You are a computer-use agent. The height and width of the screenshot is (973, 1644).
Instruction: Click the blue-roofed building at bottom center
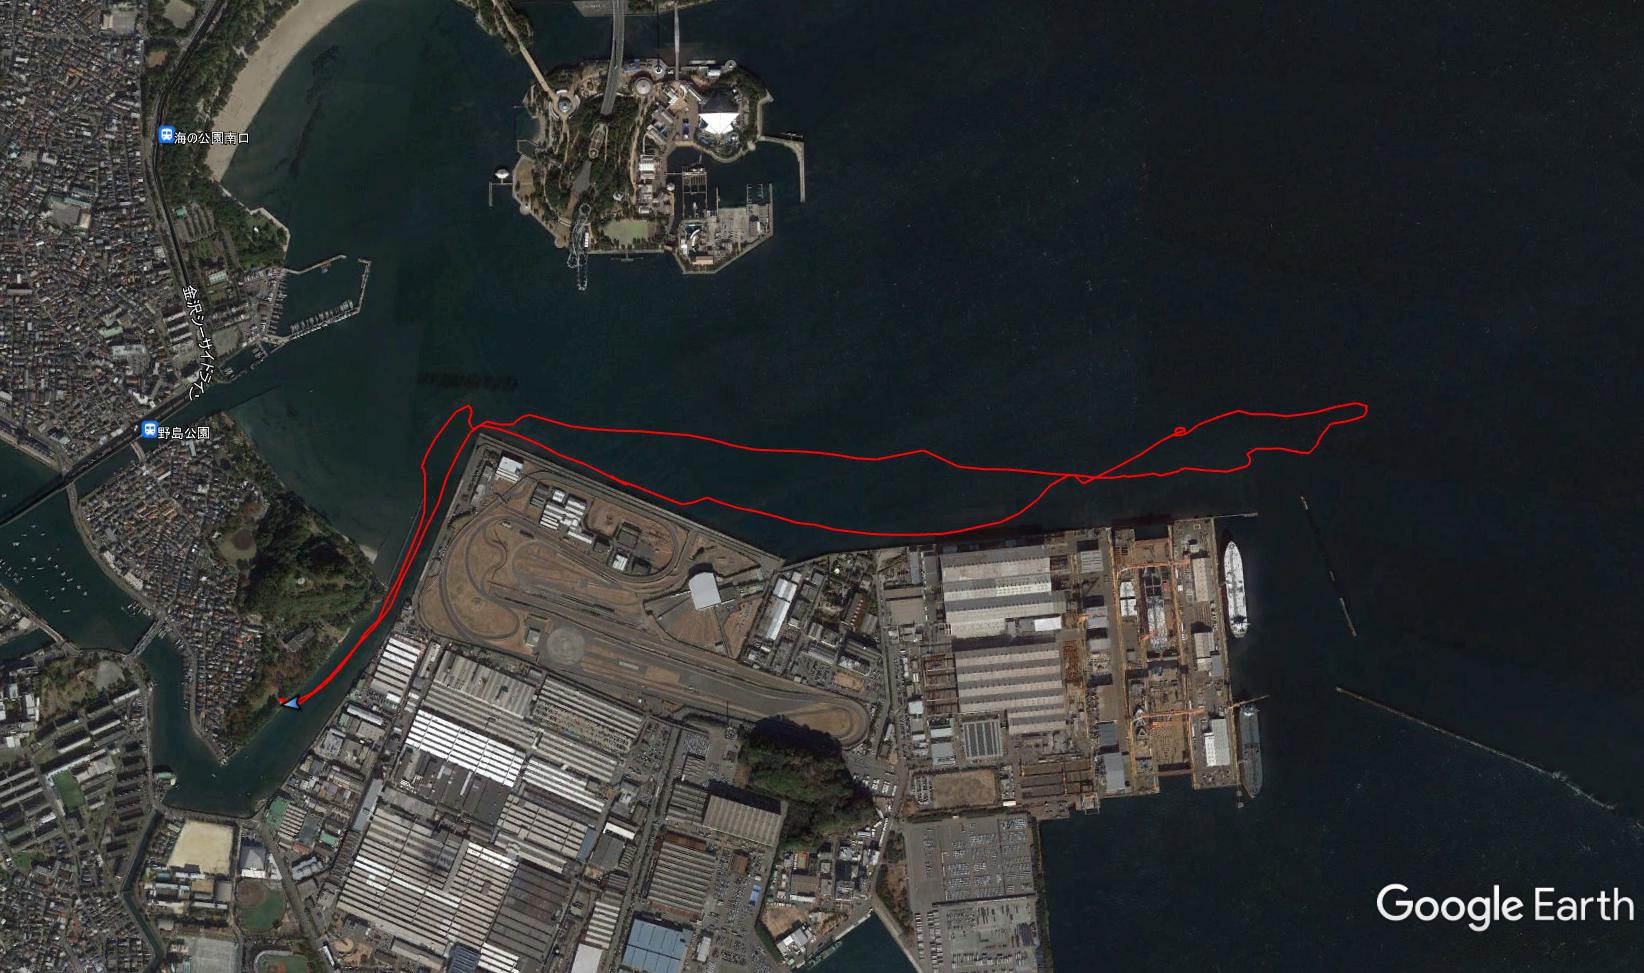tap(656, 944)
